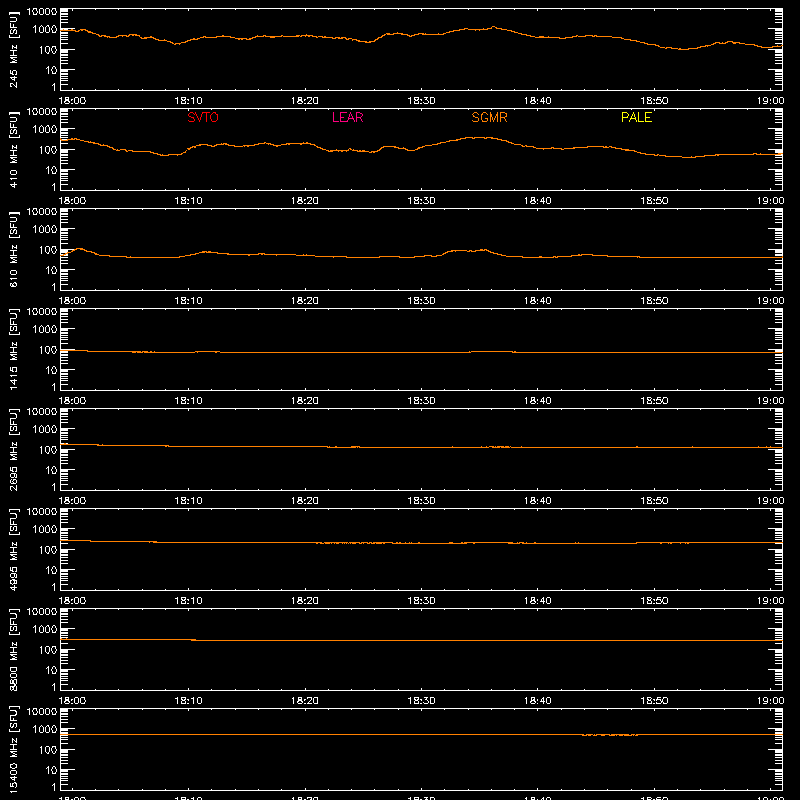Select the 1415 MHz [SFU] axis title

click(14, 349)
